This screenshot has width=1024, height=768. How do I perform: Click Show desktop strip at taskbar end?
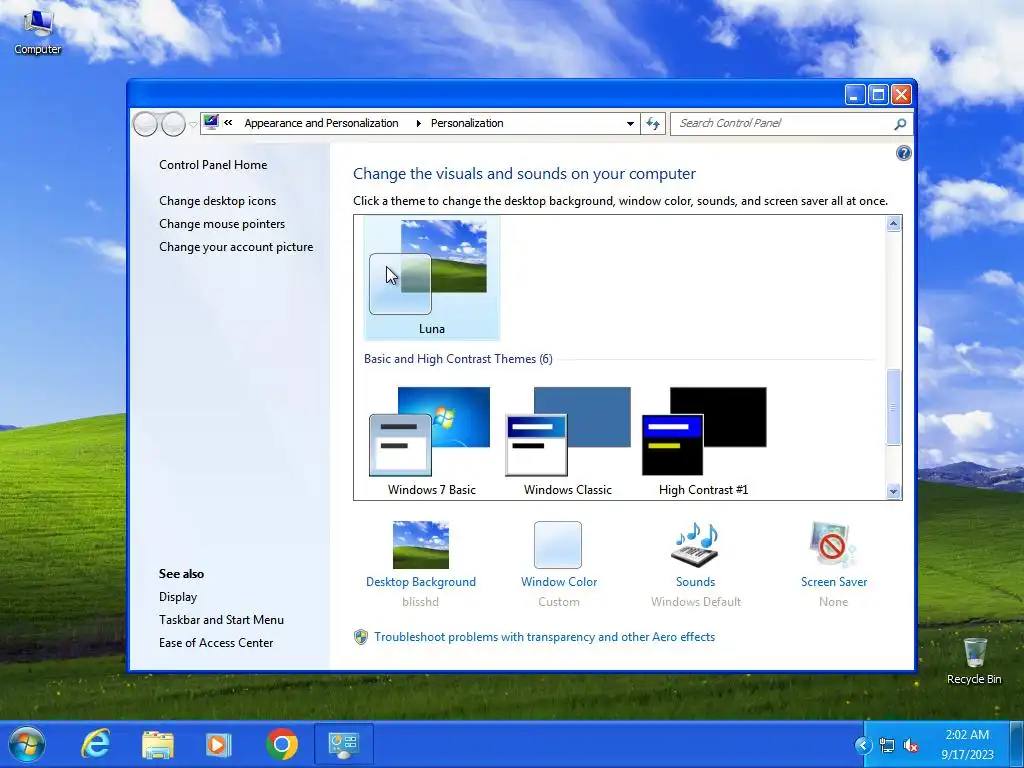(x=1017, y=744)
